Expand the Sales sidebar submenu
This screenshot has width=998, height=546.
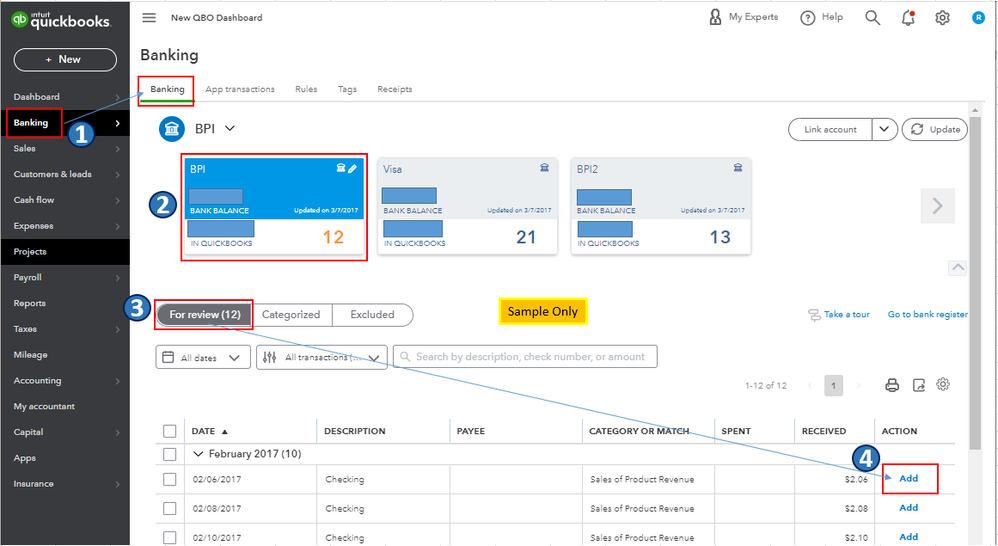tap(118, 149)
